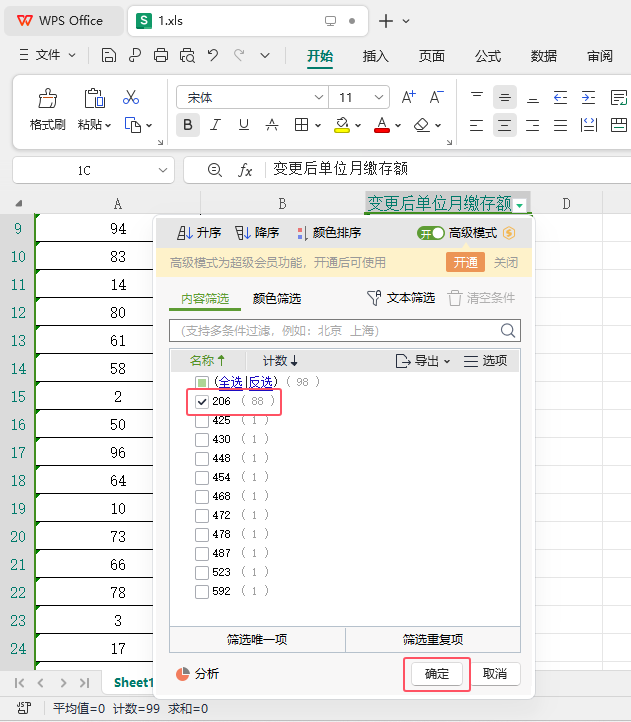The width and height of the screenshot is (631, 722).
Task: Click the 反选 link
Action: pos(261,382)
